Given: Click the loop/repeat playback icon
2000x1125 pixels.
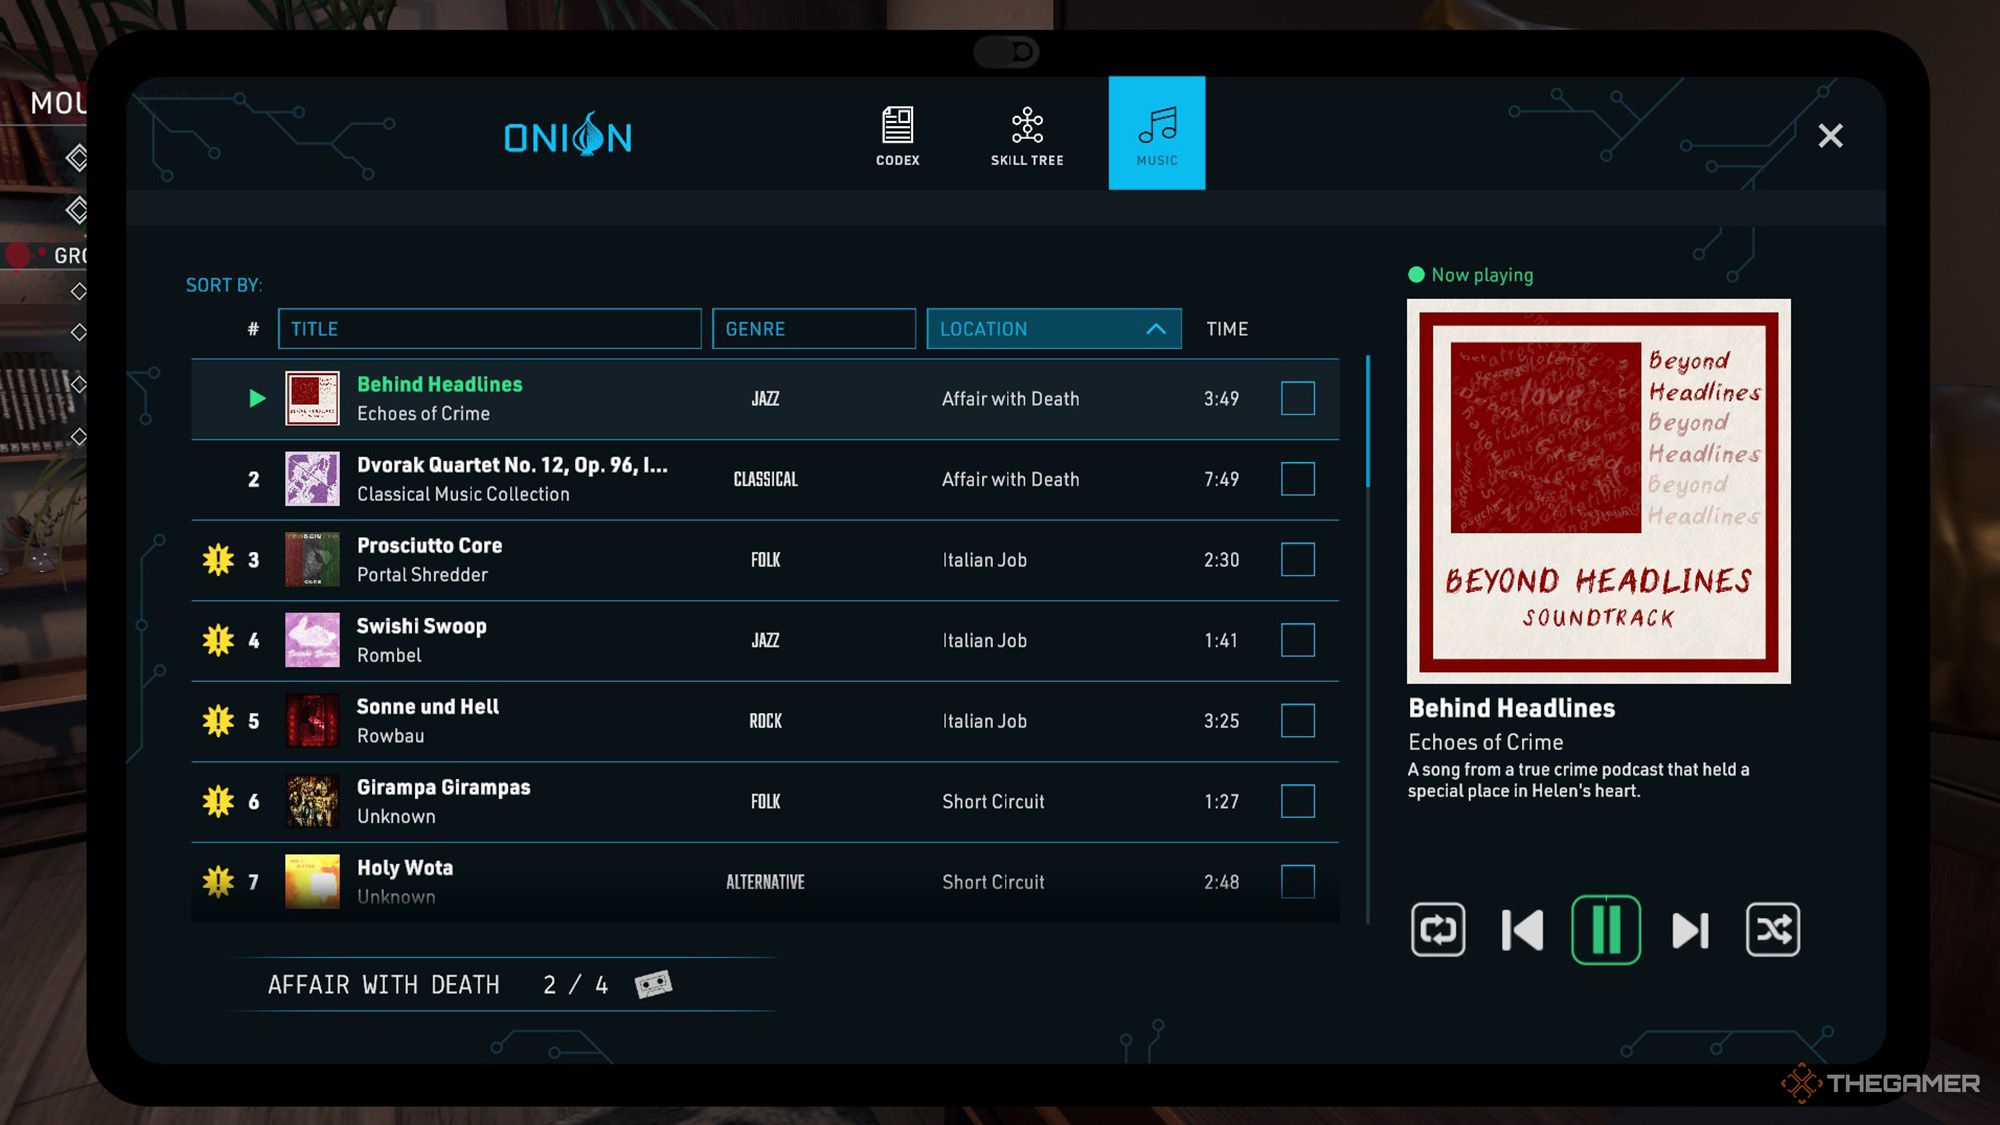Looking at the screenshot, I should 1438,930.
